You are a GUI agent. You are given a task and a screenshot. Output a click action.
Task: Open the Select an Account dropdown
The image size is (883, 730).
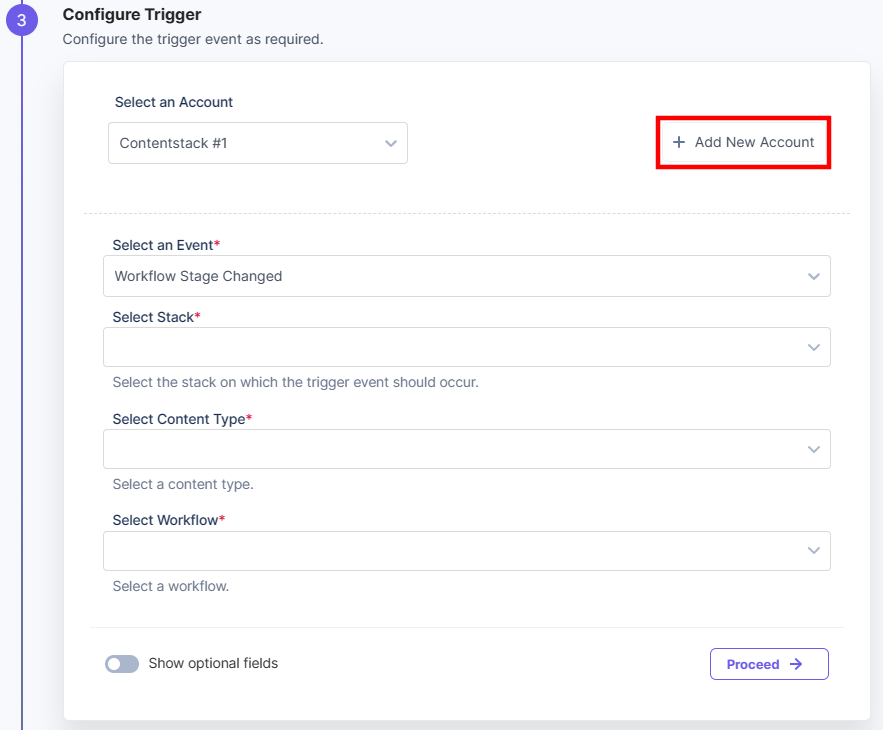[258, 143]
